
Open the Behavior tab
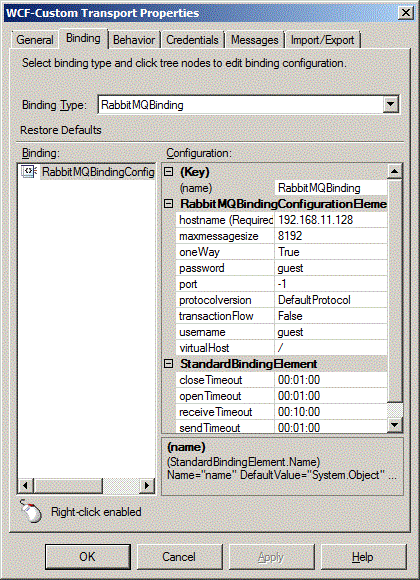[134, 40]
